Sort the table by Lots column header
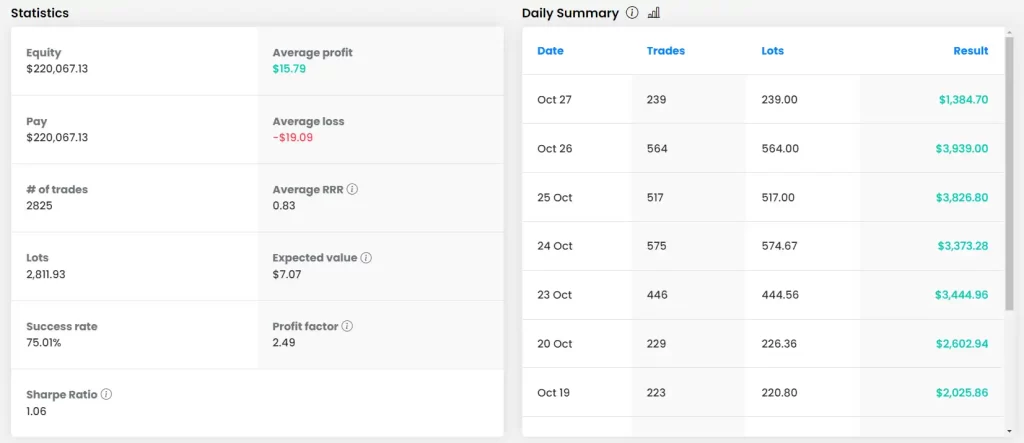The height and width of the screenshot is (443, 1024). 773,51
